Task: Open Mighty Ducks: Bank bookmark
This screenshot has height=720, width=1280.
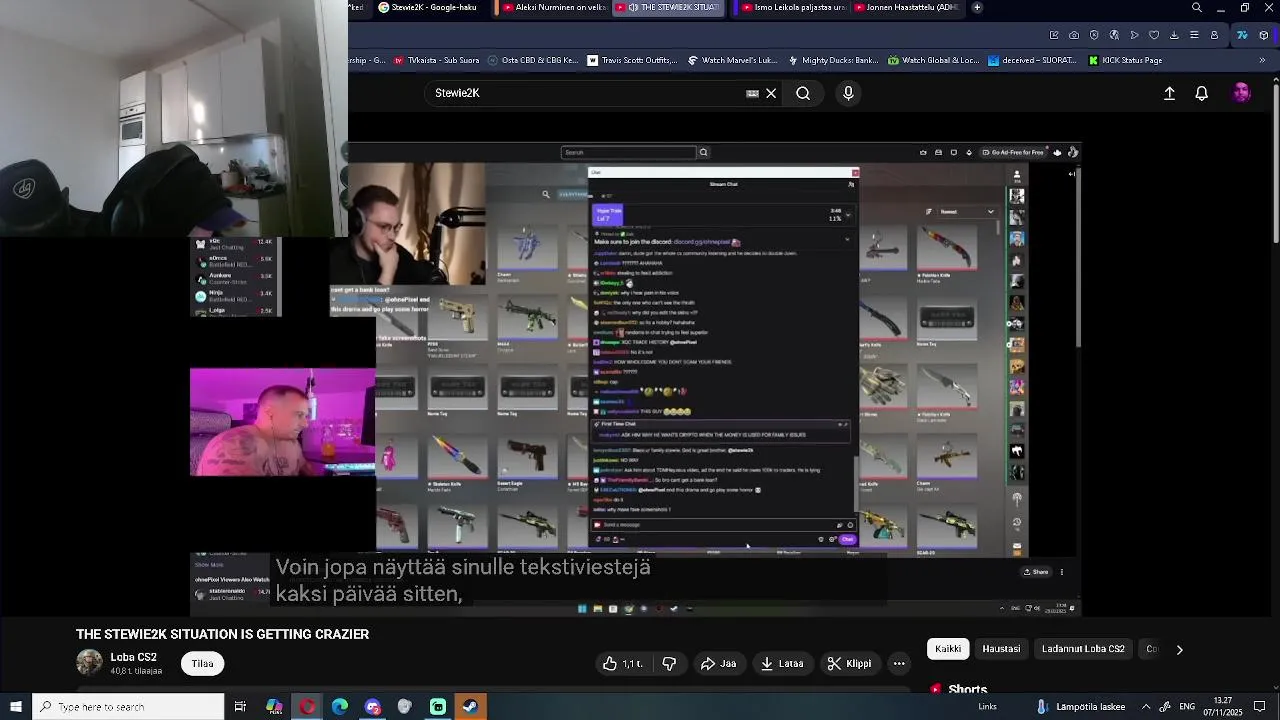Action: [832, 60]
